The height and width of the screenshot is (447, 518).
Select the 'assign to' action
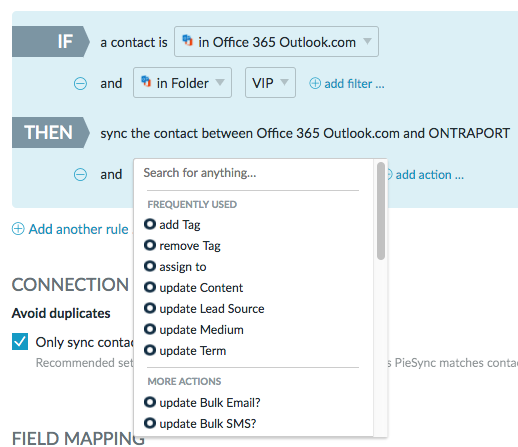pos(175,267)
